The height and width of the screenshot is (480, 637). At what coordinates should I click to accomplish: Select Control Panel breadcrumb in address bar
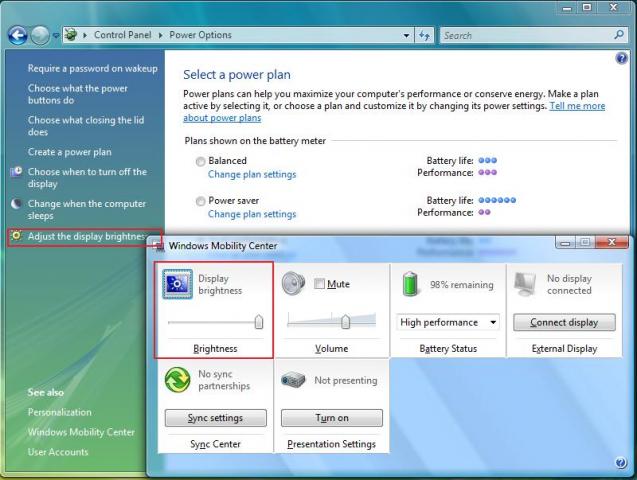(123, 35)
